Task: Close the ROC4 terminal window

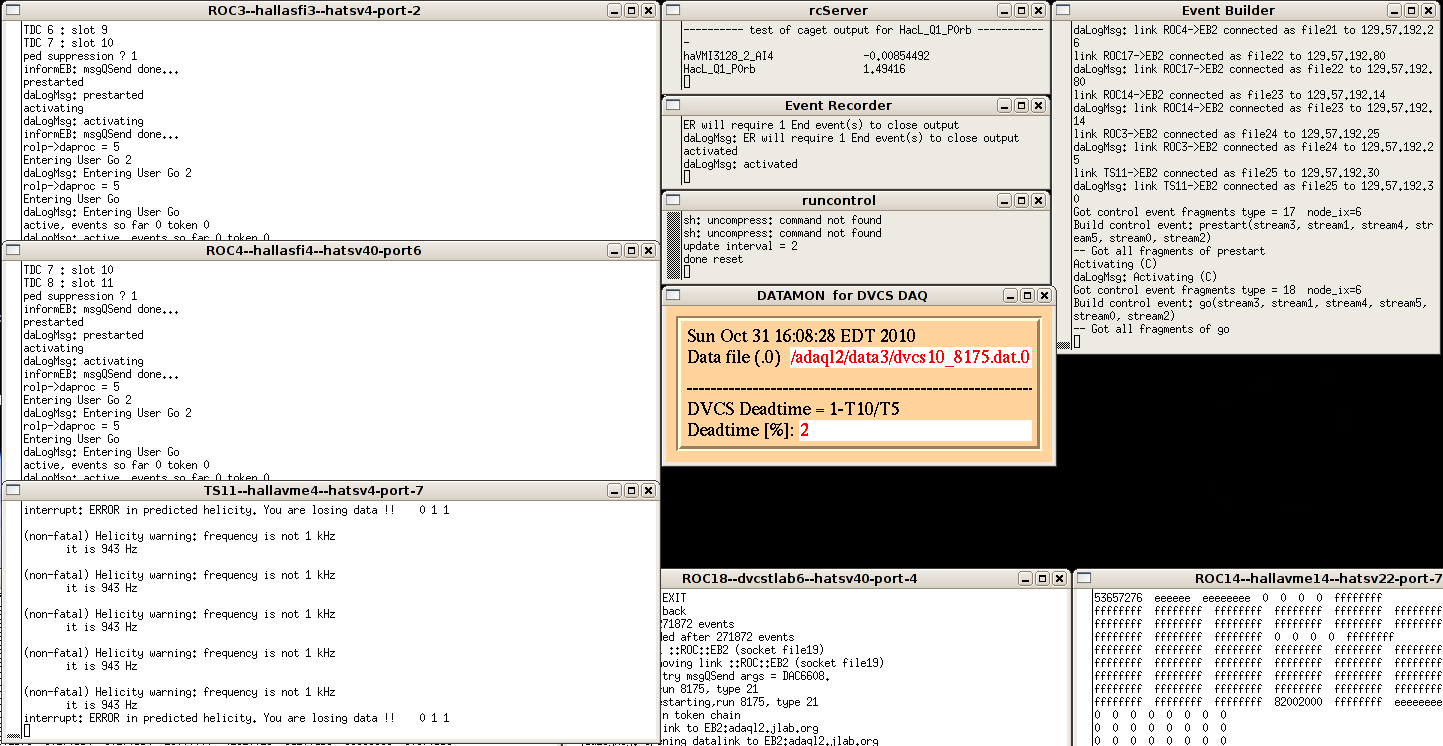Action: (x=648, y=250)
